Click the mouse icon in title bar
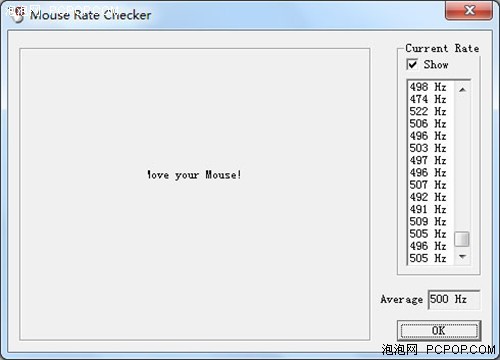Viewport: 500px width, 360px height. tap(17, 14)
